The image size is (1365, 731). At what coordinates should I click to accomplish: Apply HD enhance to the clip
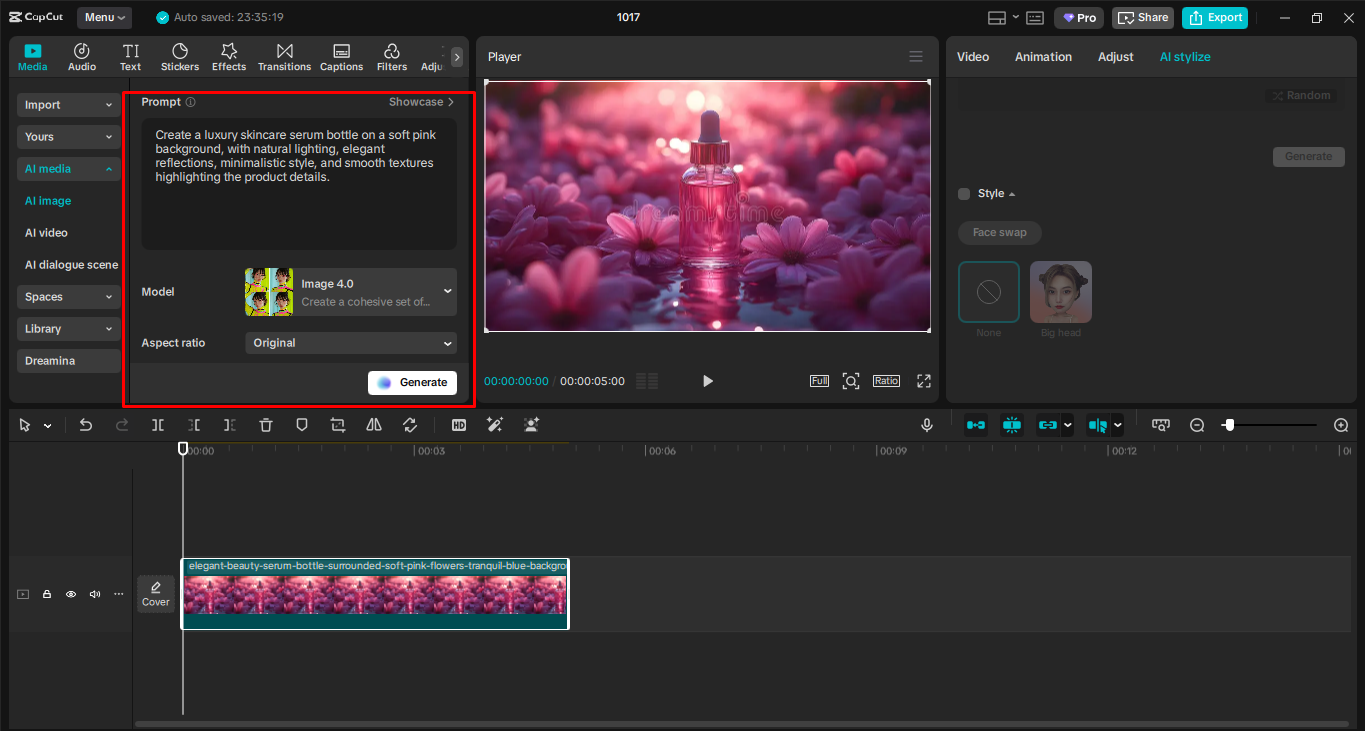(x=458, y=425)
